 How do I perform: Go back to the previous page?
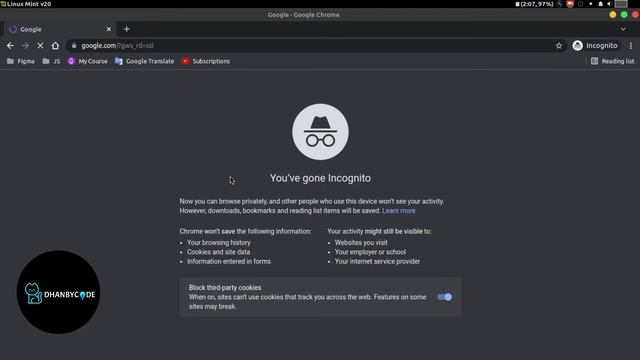click(x=10, y=46)
